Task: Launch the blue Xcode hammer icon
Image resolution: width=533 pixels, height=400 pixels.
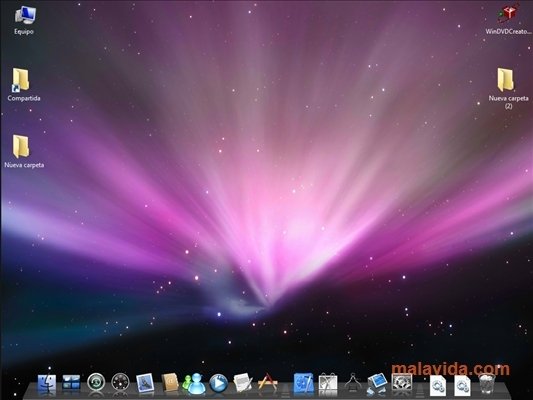Action: [x=304, y=383]
